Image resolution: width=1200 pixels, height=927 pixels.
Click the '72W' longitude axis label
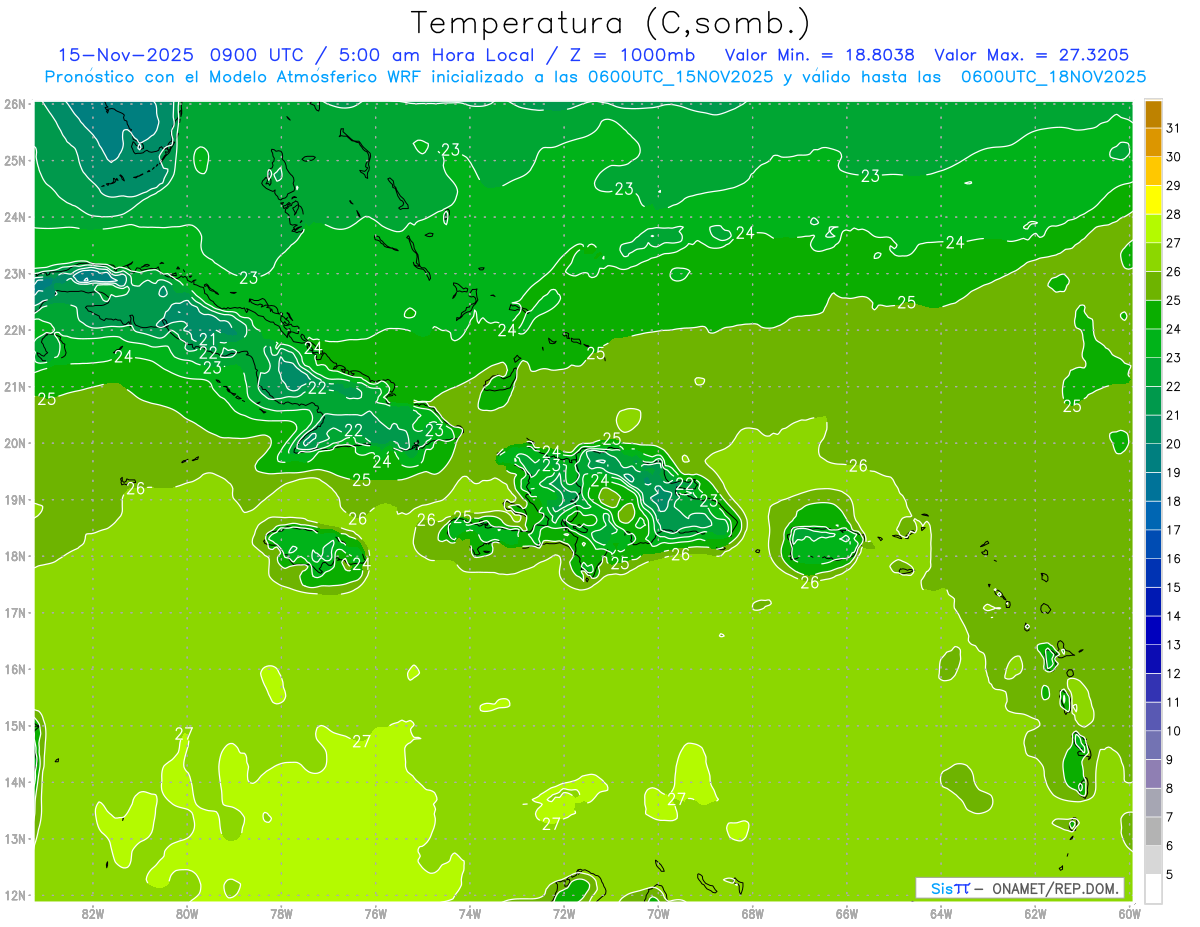tap(564, 913)
